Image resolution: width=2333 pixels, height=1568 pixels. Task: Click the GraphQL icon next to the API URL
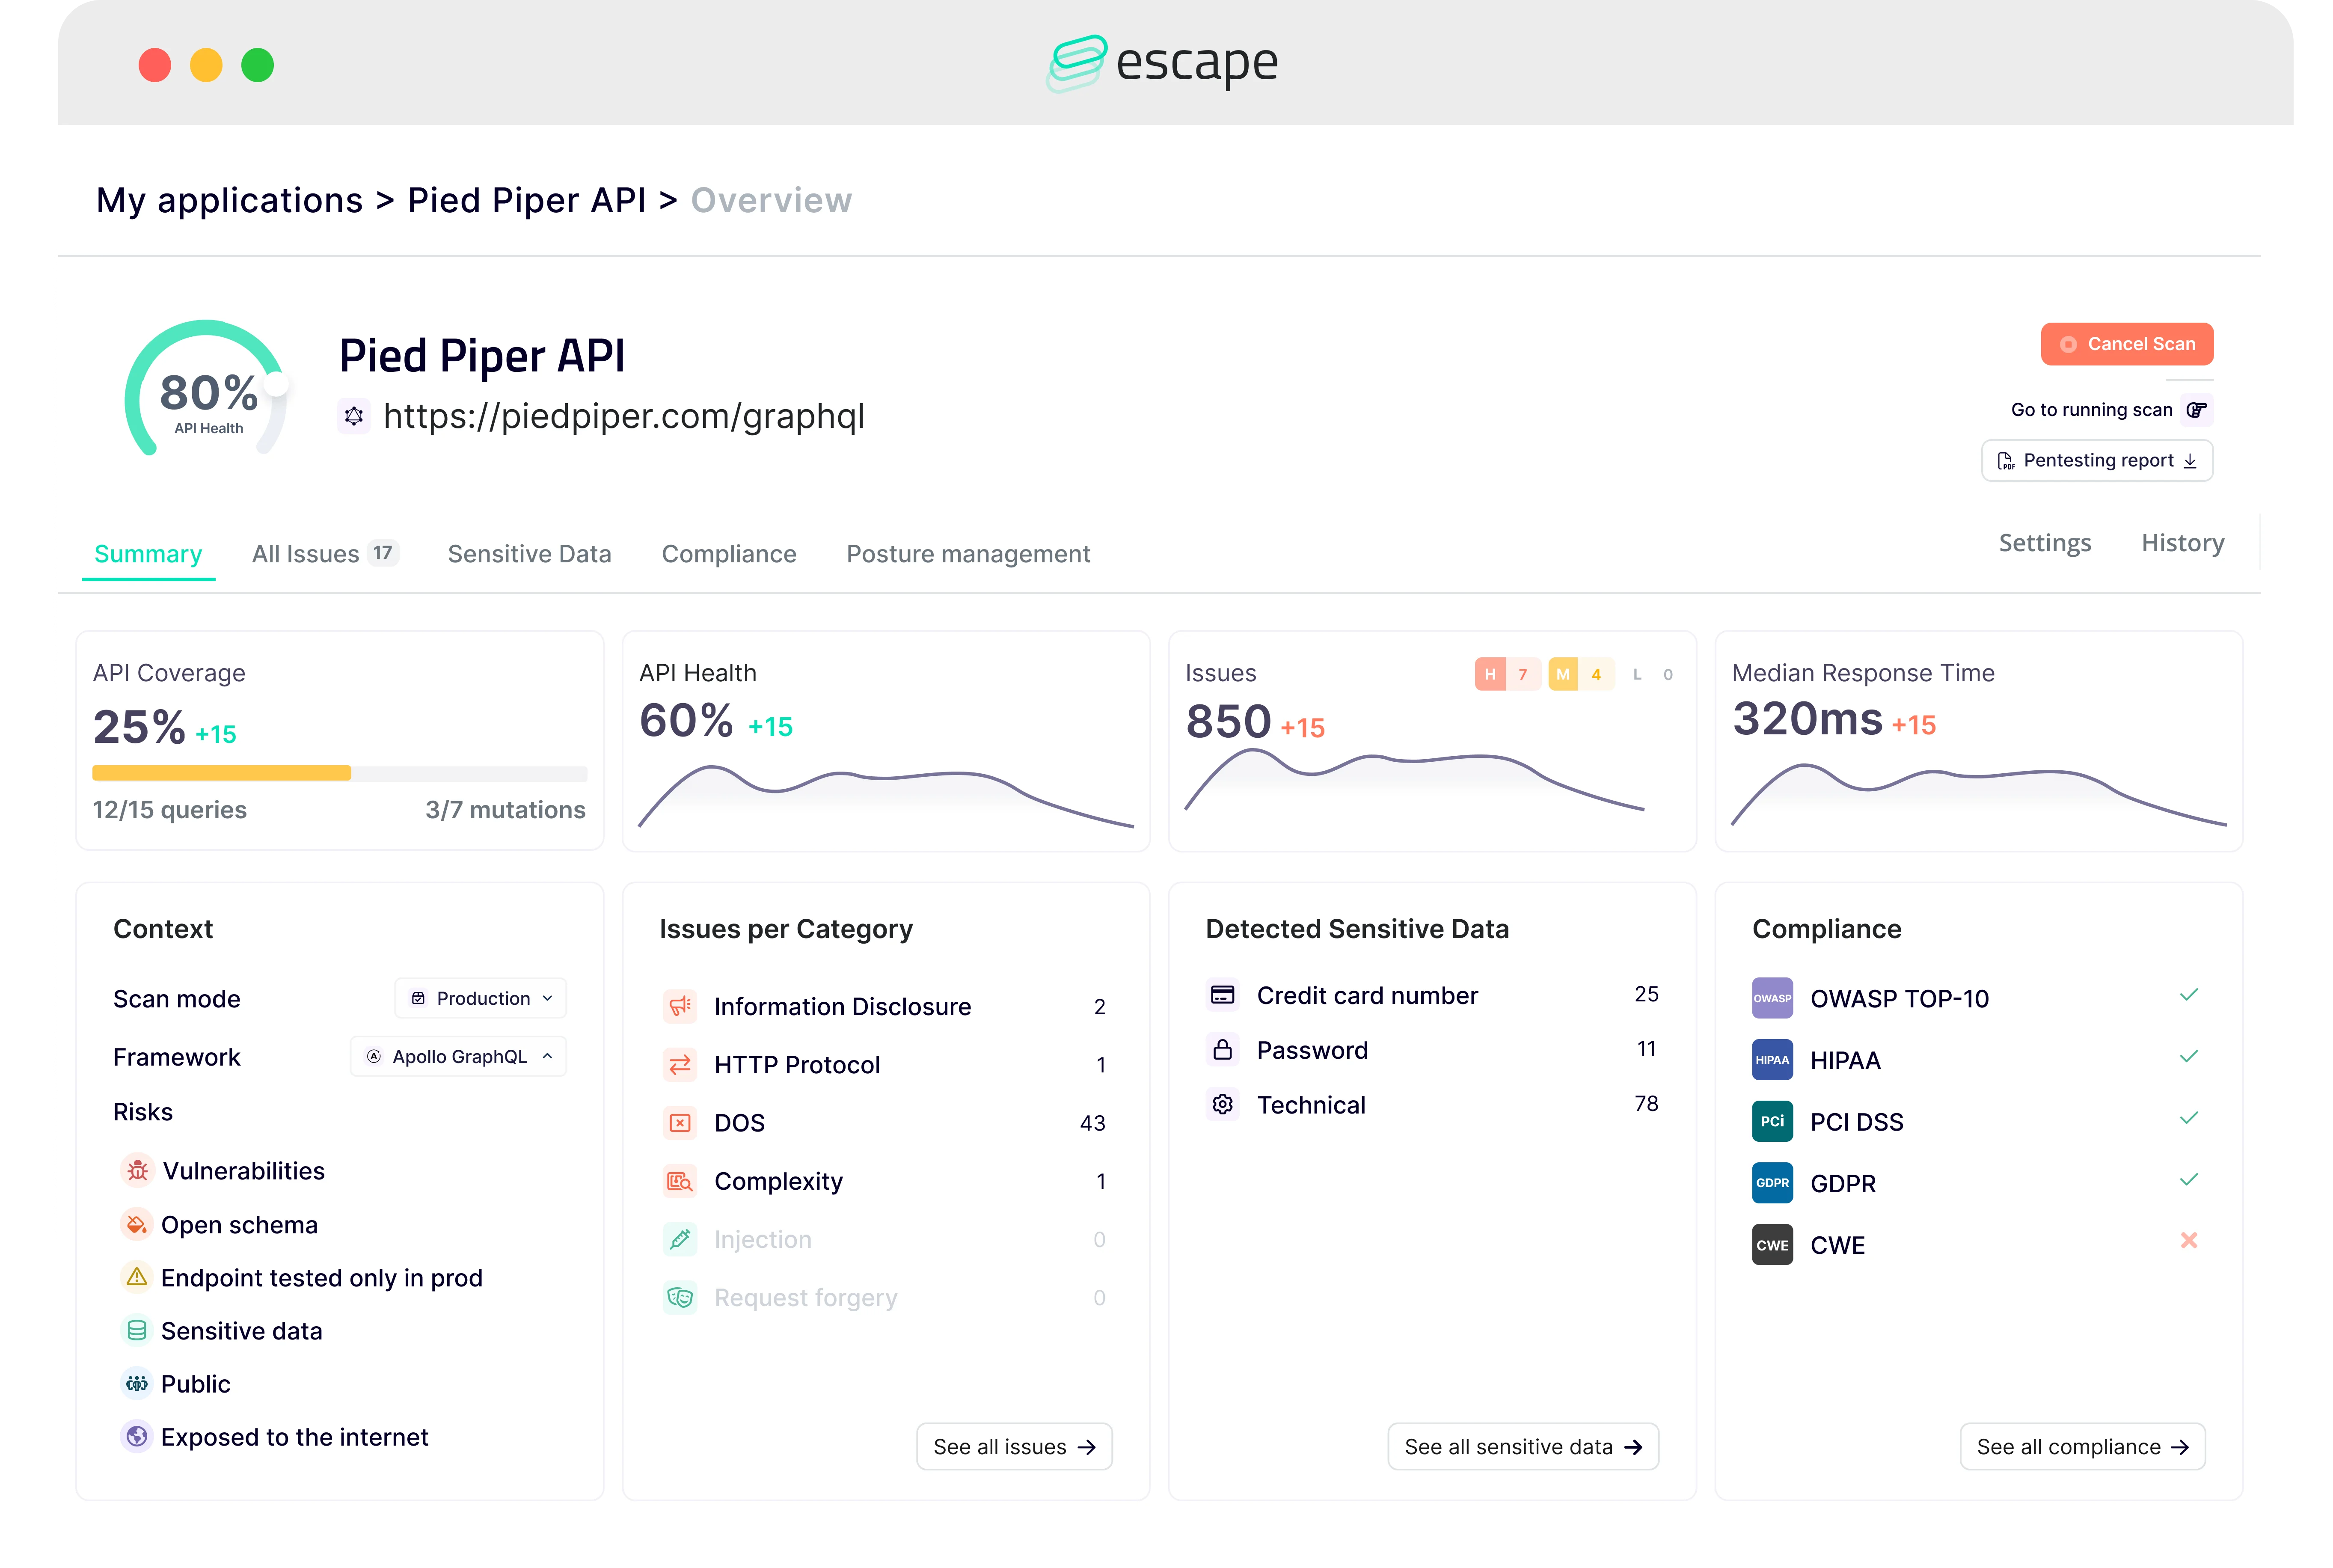pos(354,416)
